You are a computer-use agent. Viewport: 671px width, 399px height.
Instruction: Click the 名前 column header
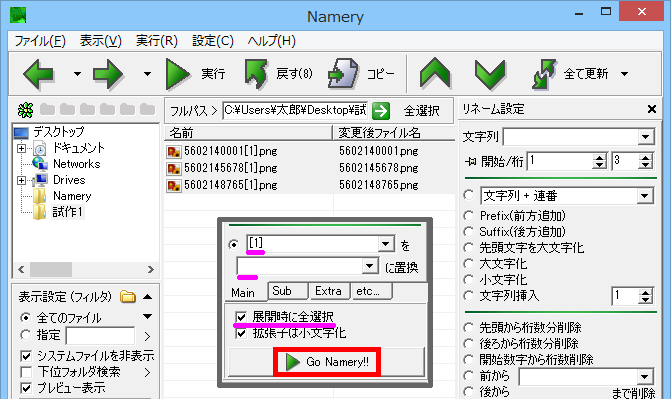(248, 133)
